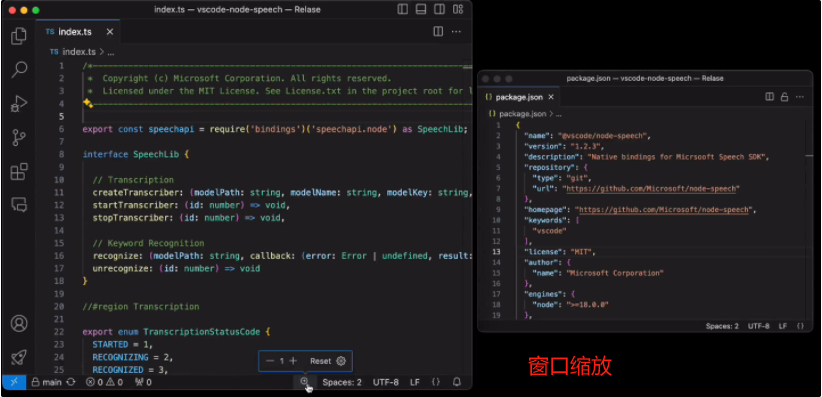822x397 pixels.
Task: Click the "version": "1.2.3" line
Action: tap(564, 146)
